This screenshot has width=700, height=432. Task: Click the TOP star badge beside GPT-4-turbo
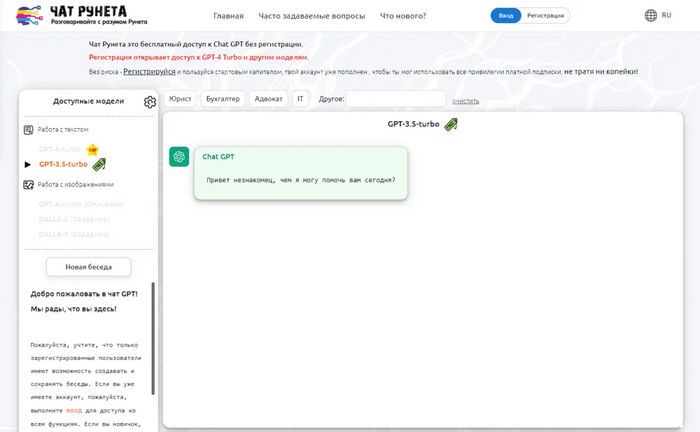tap(92, 150)
